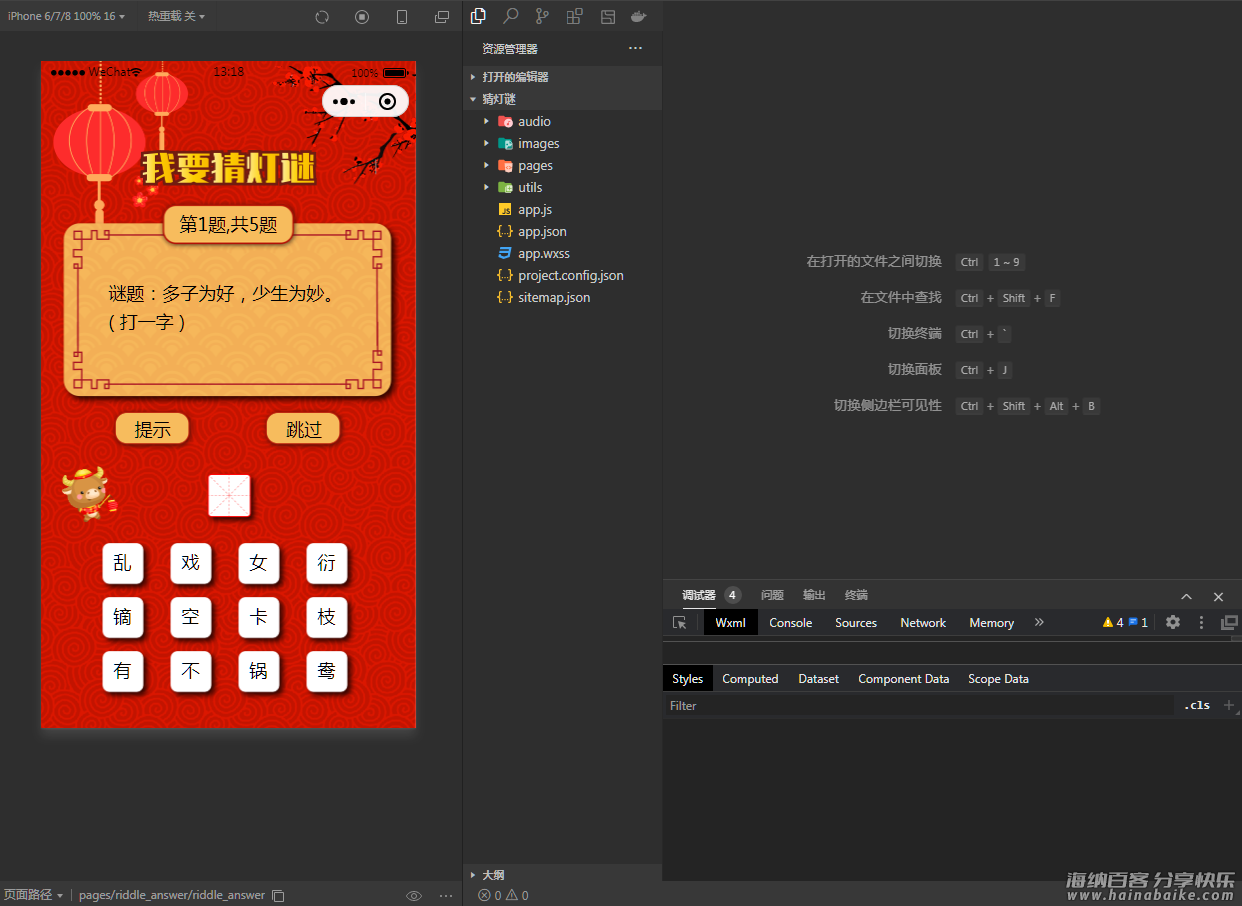This screenshot has width=1242, height=906.
Task: Toggle the phone device frame icon
Action: (402, 17)
